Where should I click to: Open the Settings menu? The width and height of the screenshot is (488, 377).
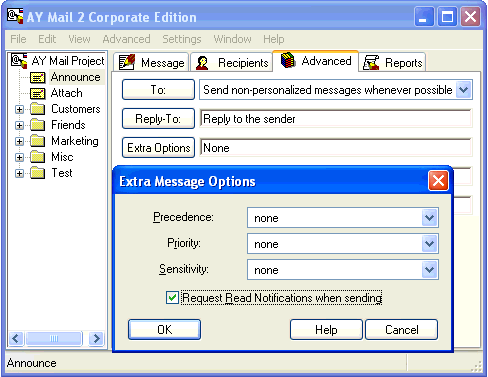click(182, 39)
